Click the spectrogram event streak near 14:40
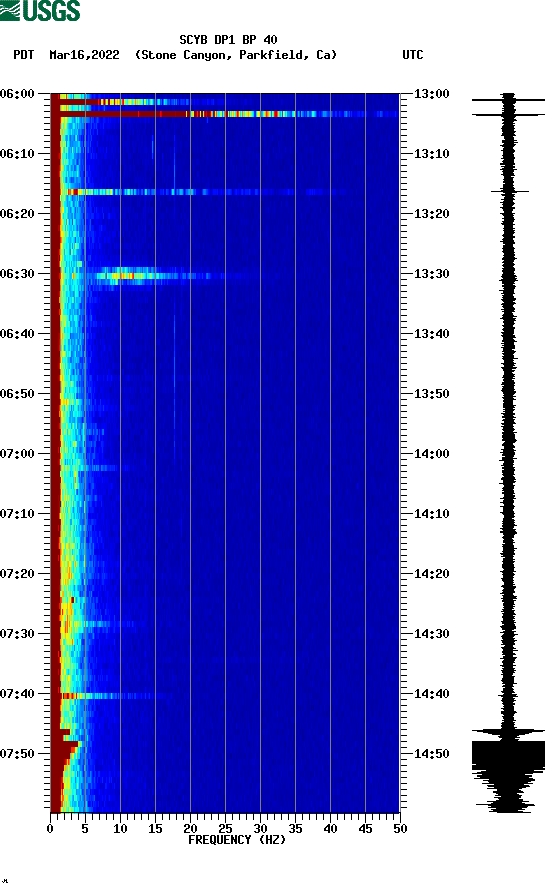 coord(117,696)
